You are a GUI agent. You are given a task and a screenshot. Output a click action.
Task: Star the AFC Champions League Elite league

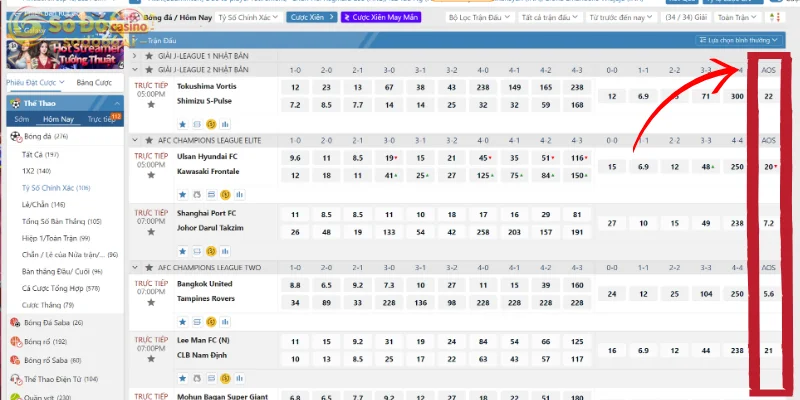tap(149, 140)
